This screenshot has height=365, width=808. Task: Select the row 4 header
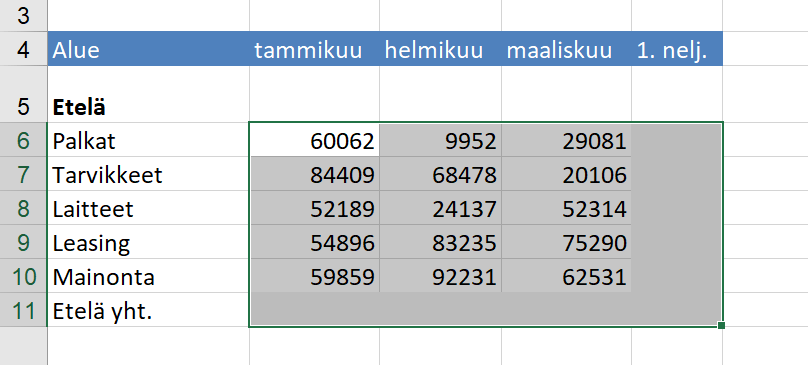[24, 48]
